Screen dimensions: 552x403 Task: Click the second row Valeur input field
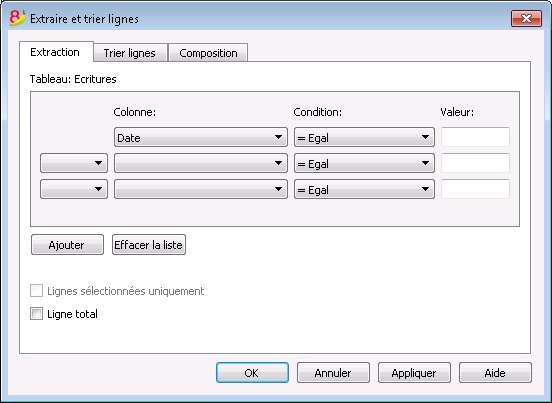475,163
